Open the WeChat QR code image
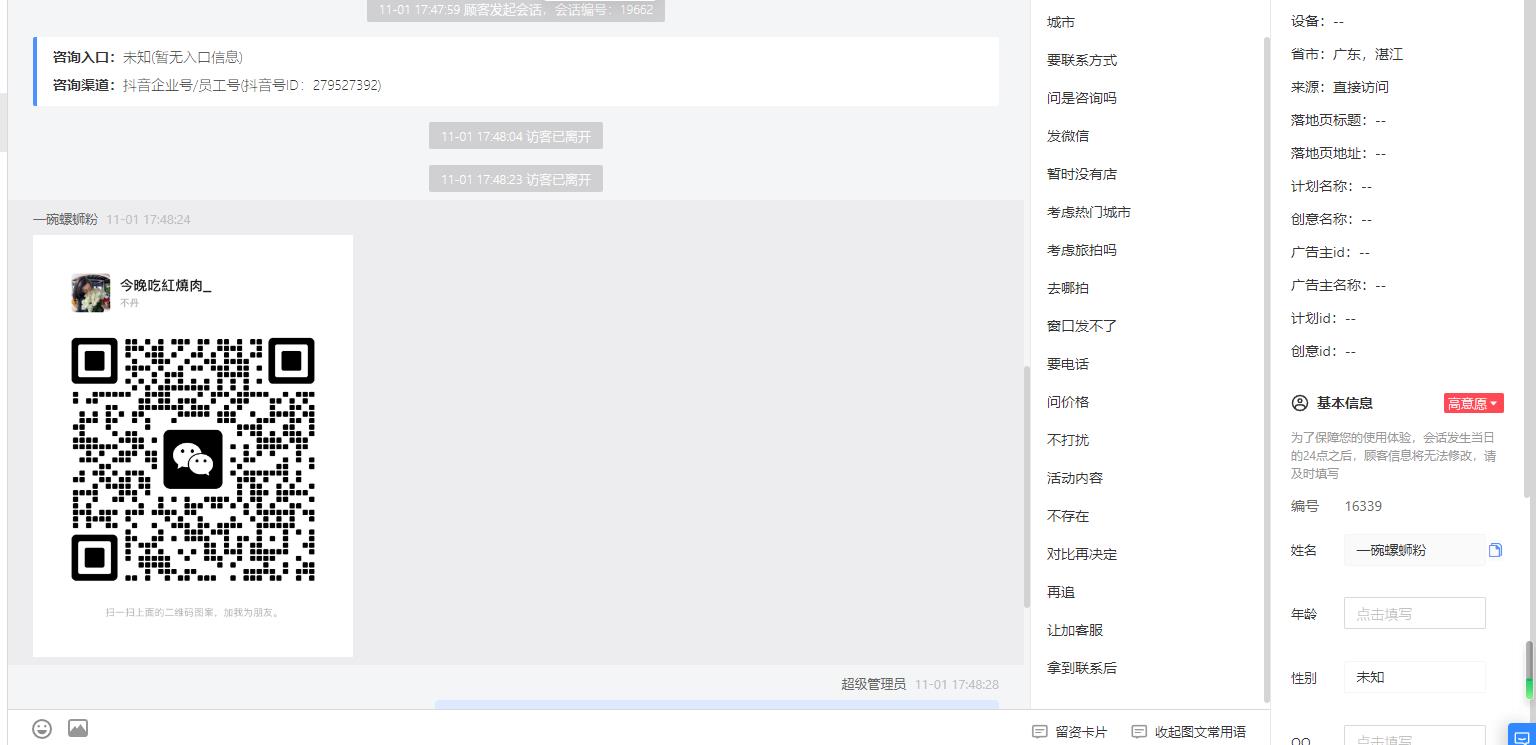 (x=193, y=446)
